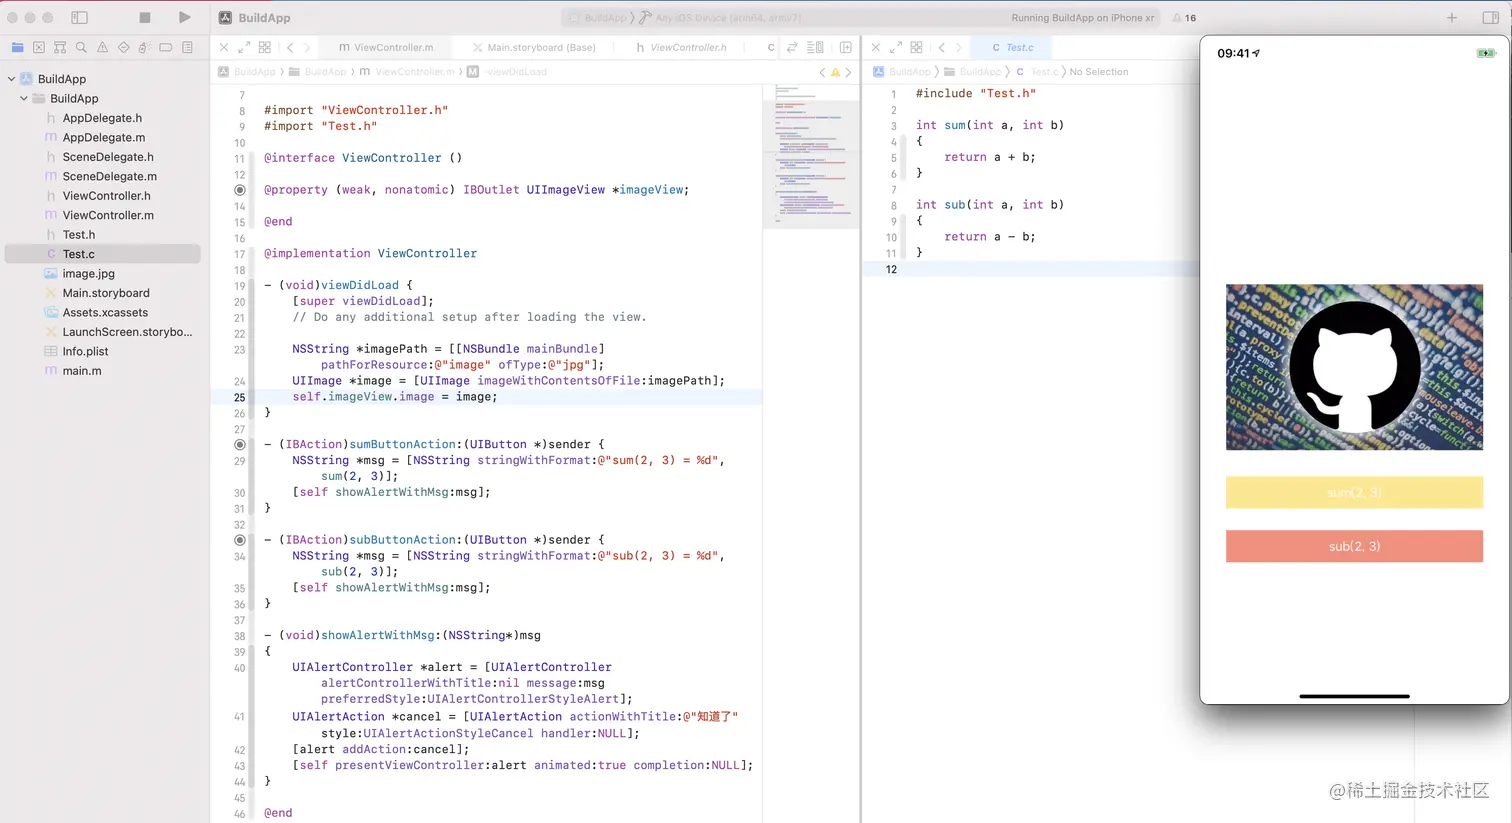
Task: Click sumButtonAction connection circle in gutter
Action: pos(240,444)
